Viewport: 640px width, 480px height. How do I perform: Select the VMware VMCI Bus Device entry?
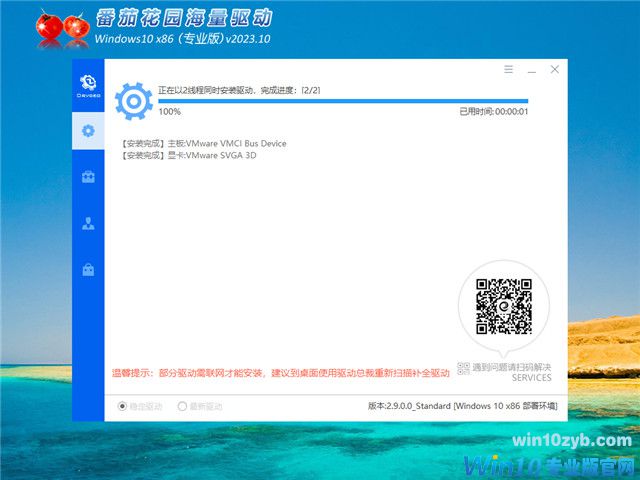(x=203, y=144)
